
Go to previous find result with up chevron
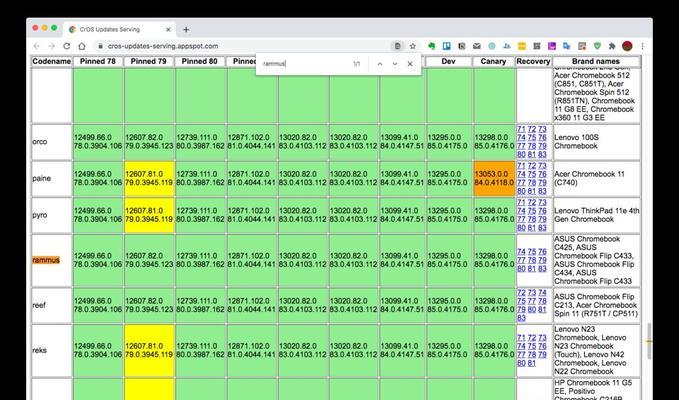[x=380, y=64]
